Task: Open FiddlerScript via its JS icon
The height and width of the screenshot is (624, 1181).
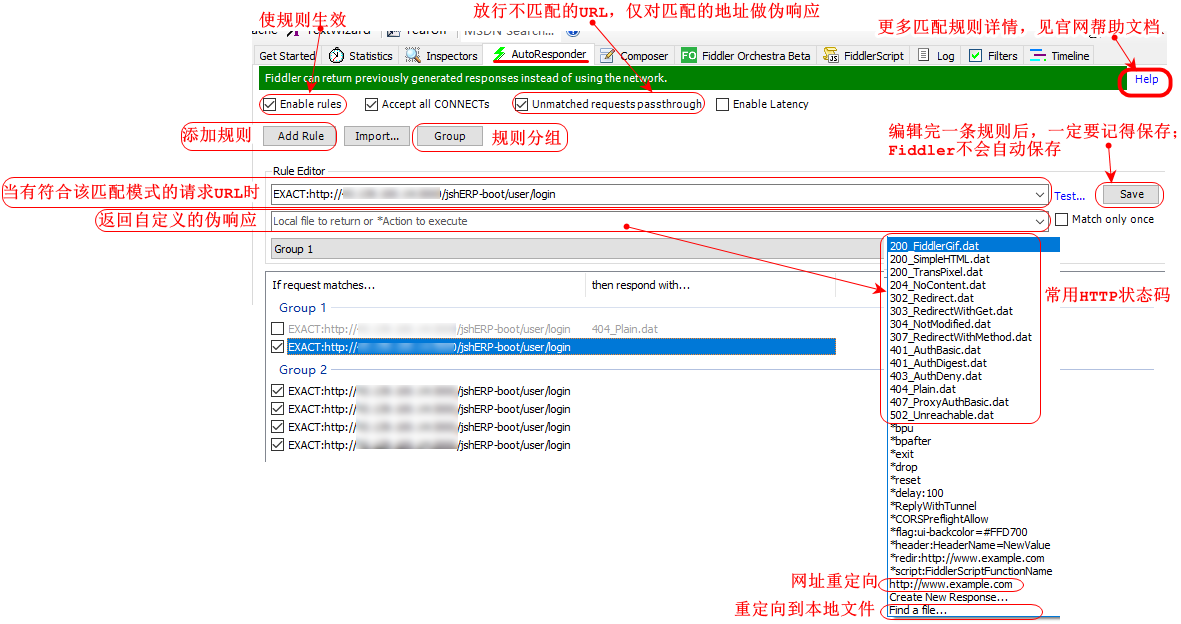Action: point(829,56)
